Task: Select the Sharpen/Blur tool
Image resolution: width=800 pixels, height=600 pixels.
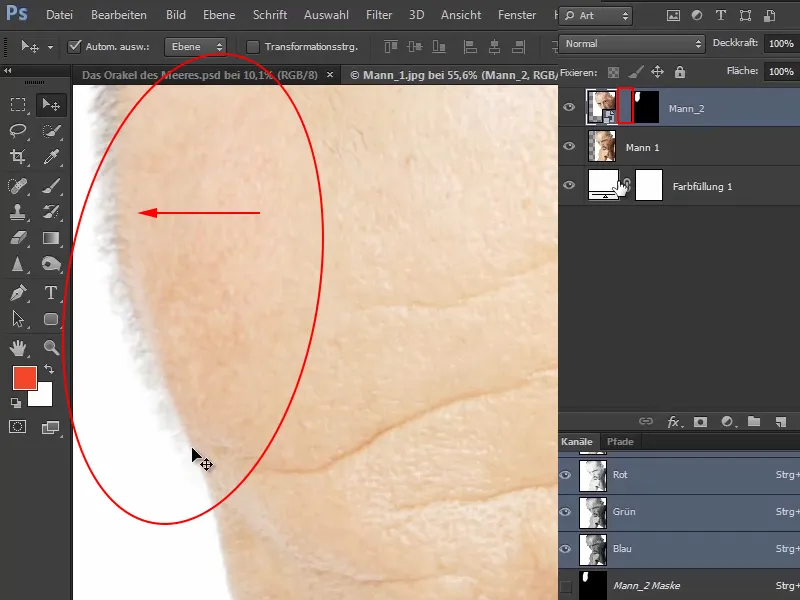Action: 18,264
